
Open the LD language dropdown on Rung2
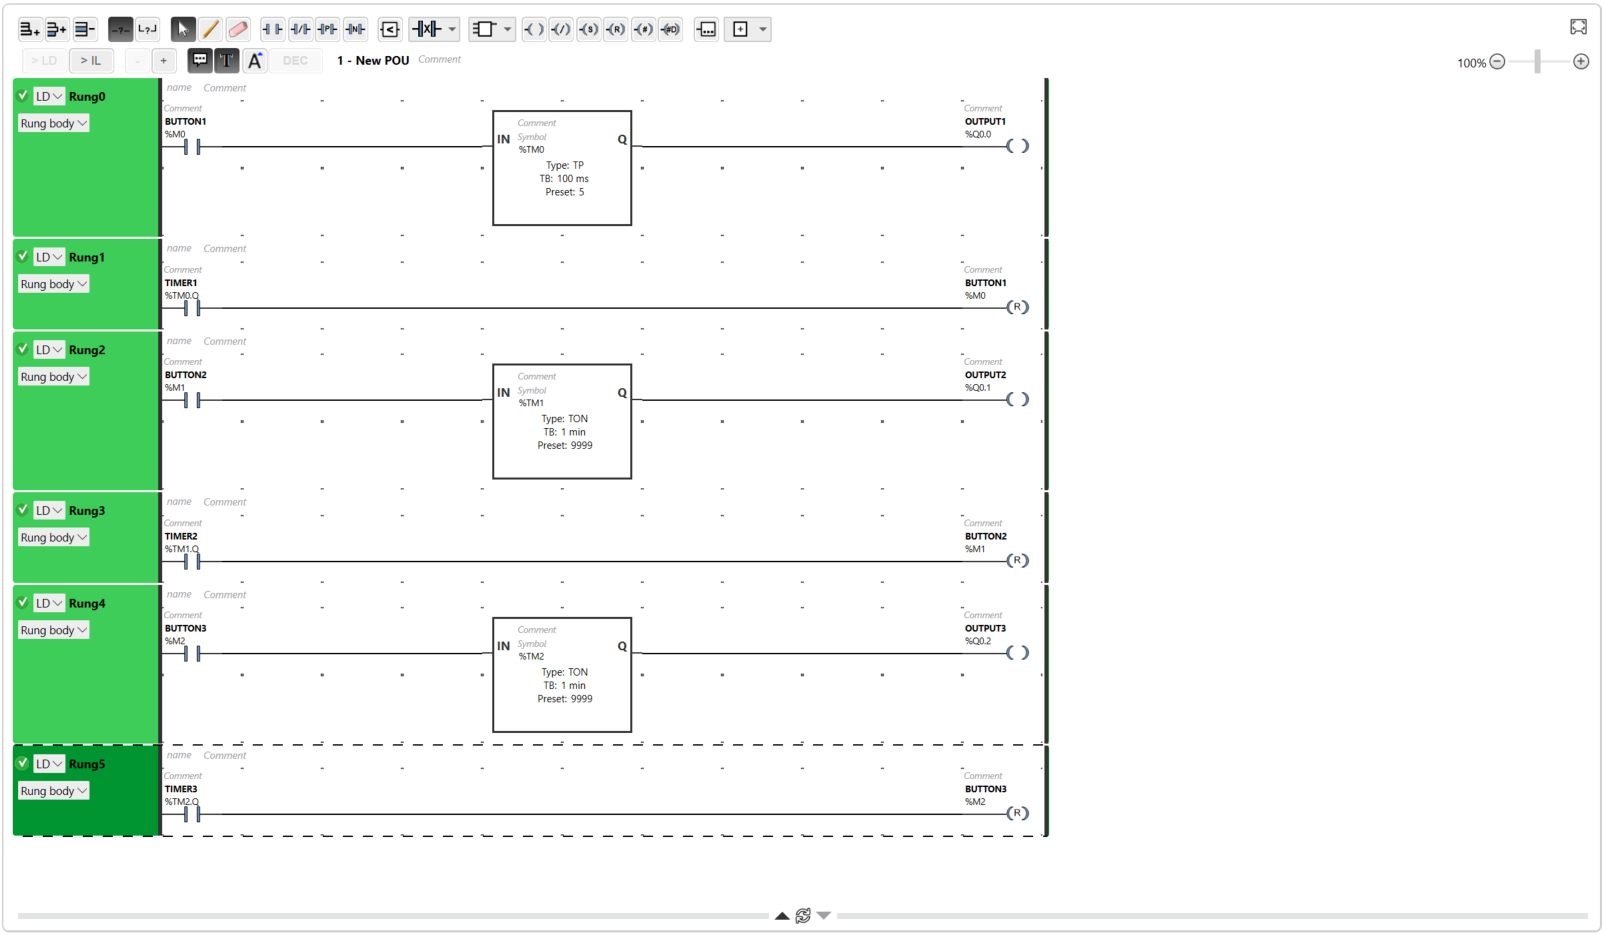click(48, 350)
